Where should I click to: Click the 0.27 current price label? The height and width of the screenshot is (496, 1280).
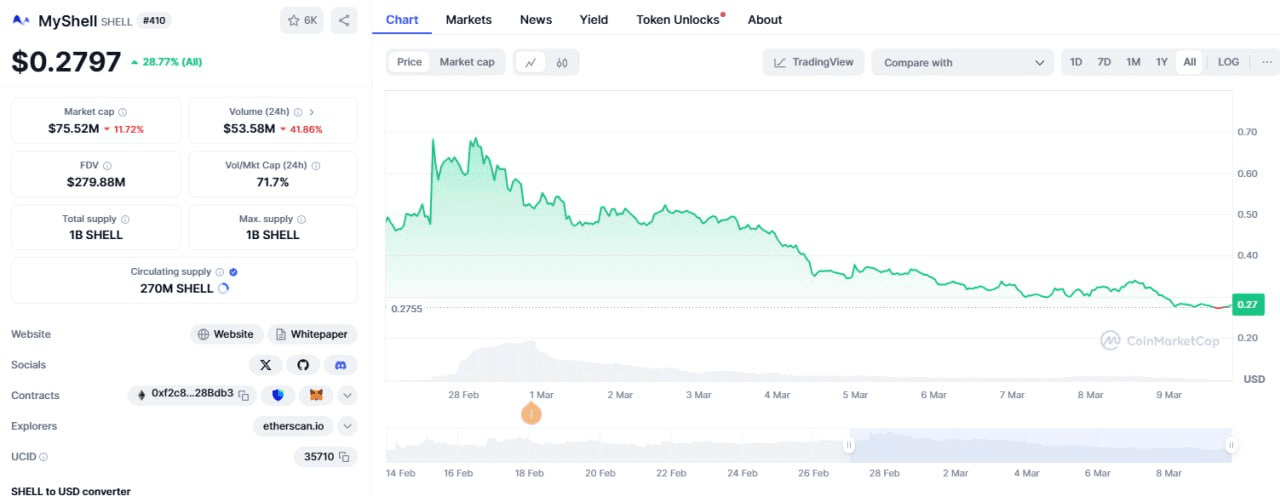click(1247, 305)
